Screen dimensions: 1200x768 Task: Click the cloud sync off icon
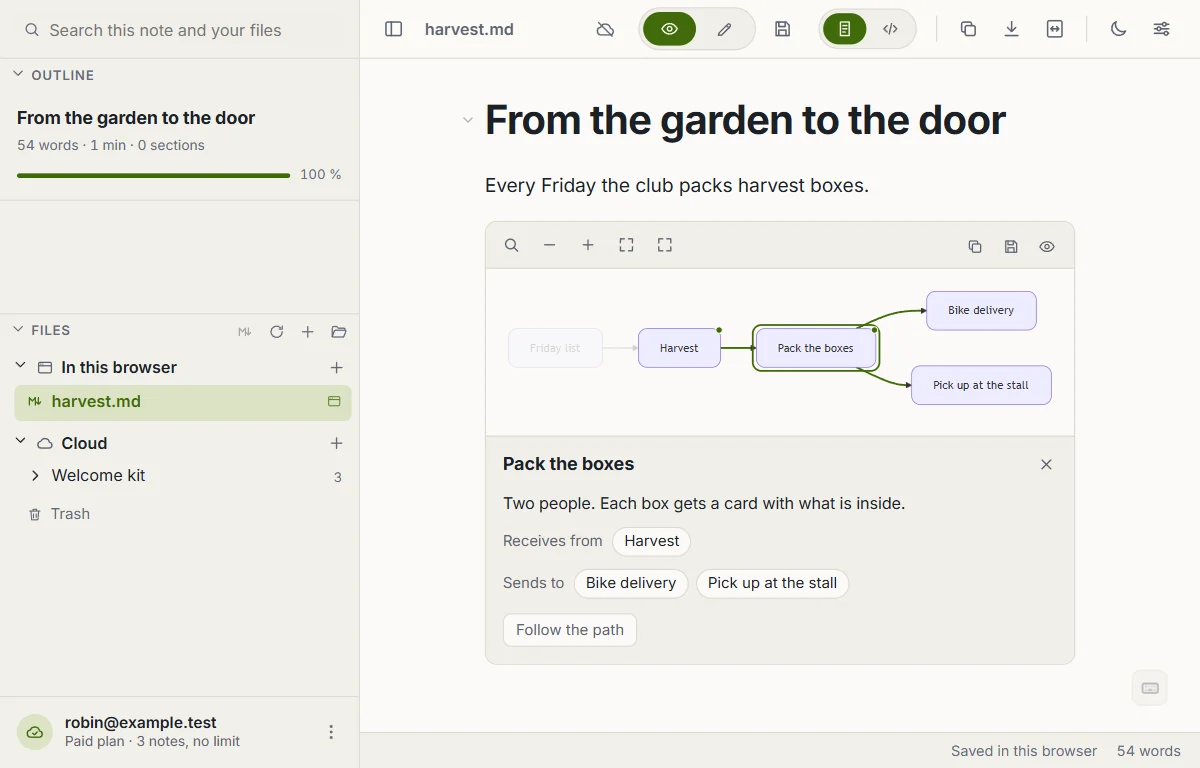click(x=605, y=29)
